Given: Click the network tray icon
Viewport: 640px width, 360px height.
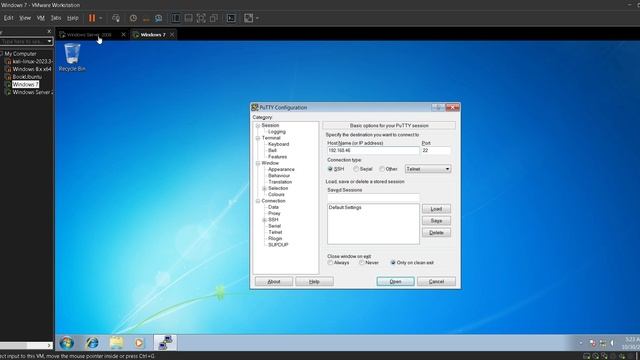Looking at the screenshot, I should [602, 343].
